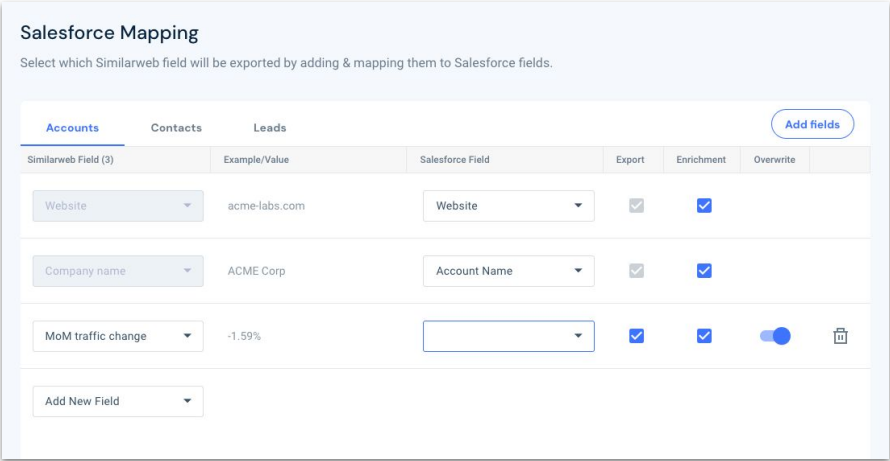Click the Overwrite column header
This screenshot has height=461, width=890.
pos(774,160)
